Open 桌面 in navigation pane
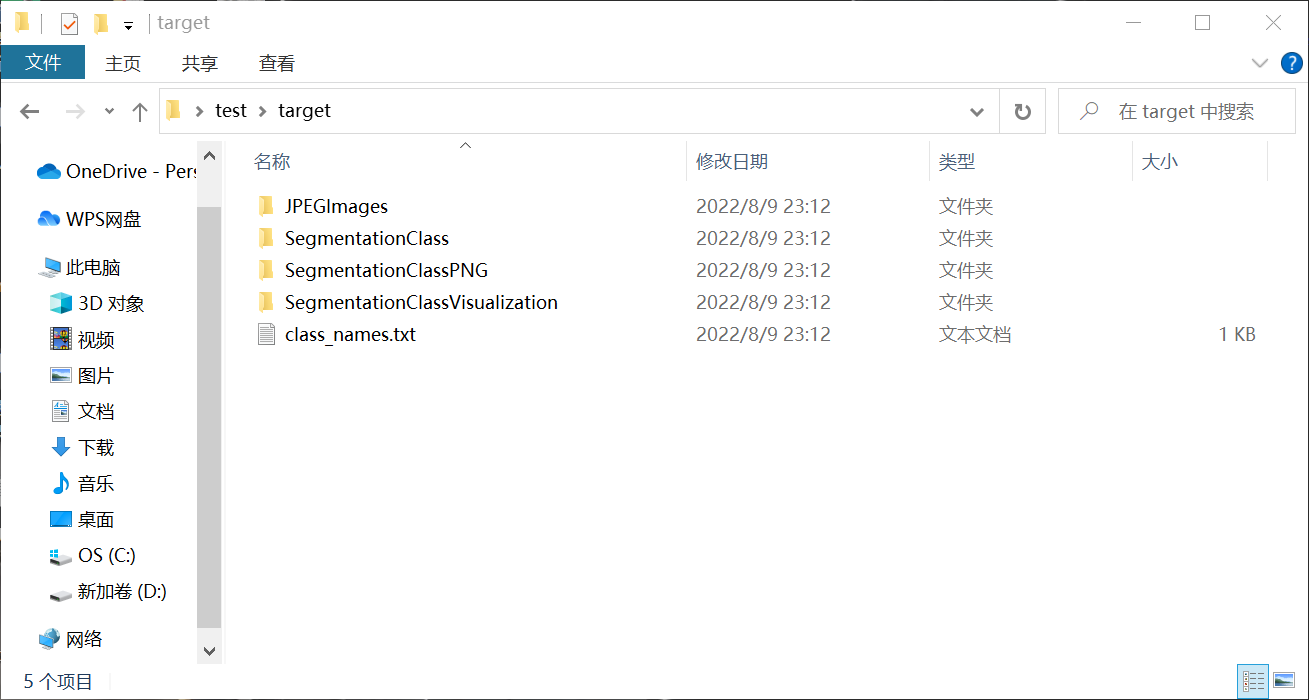Screen dimensions: 1309x700 [82, 519]
